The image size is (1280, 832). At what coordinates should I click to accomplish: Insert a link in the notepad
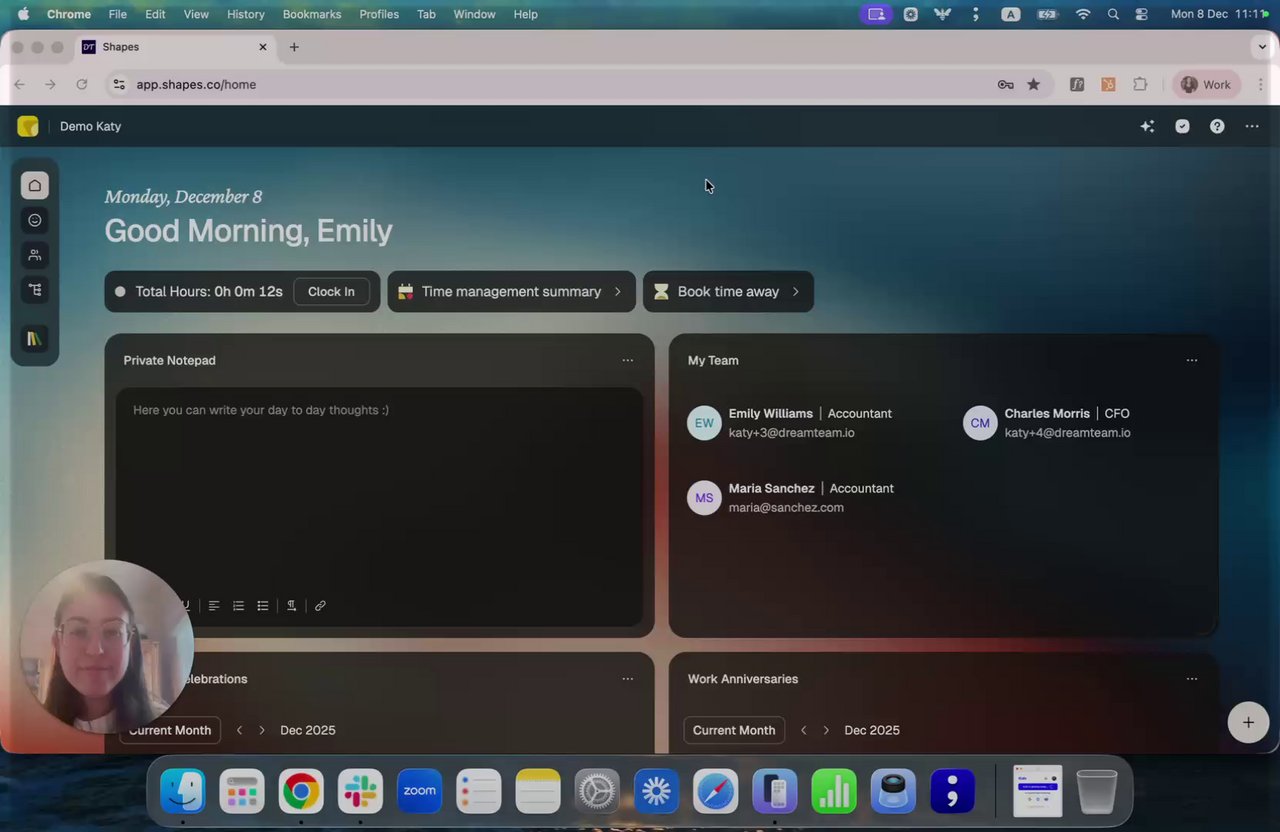(320, 606)
